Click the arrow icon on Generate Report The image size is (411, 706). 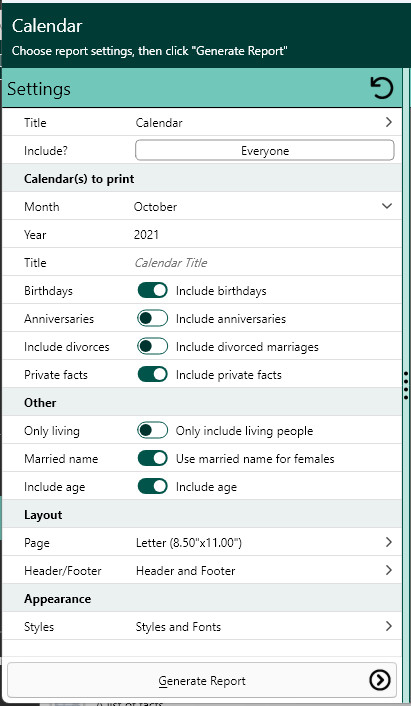[379, 680]
